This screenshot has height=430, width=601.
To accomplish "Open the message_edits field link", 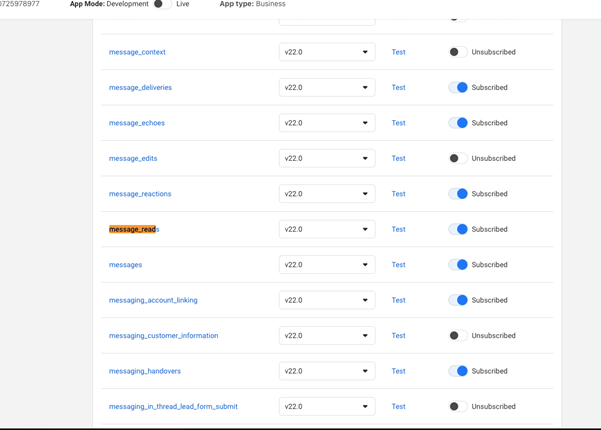I will [x=133, y=158].
